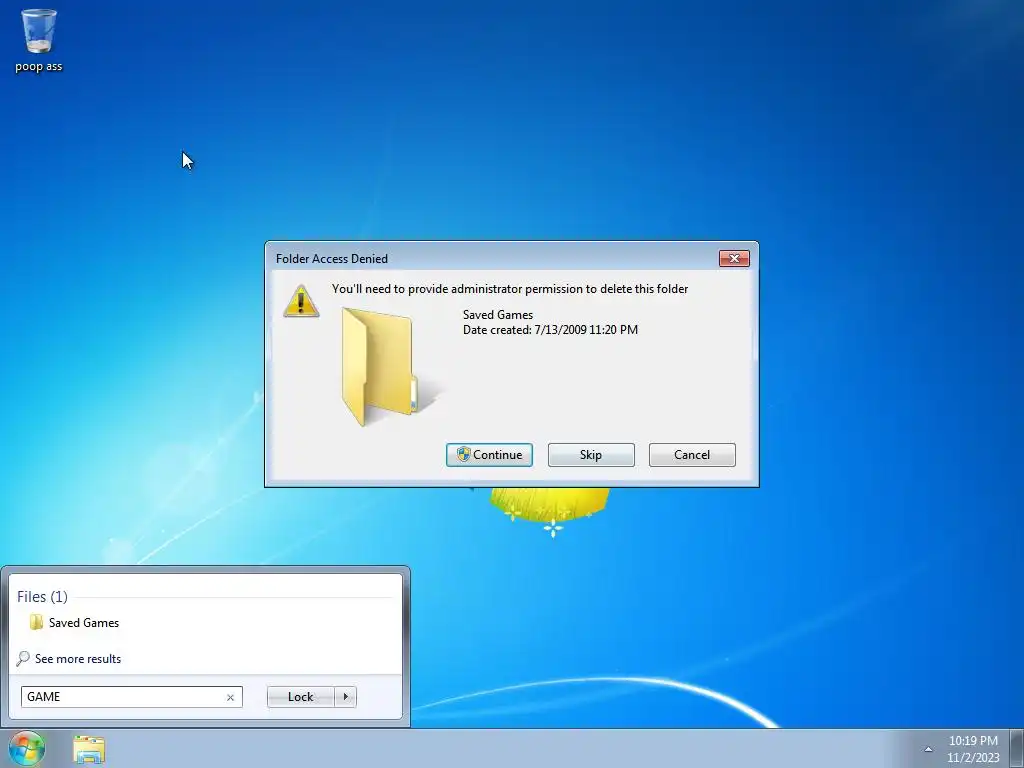Click the Date created text in dialog
This screenshot has width=1024, height=768.
point(551,330)
